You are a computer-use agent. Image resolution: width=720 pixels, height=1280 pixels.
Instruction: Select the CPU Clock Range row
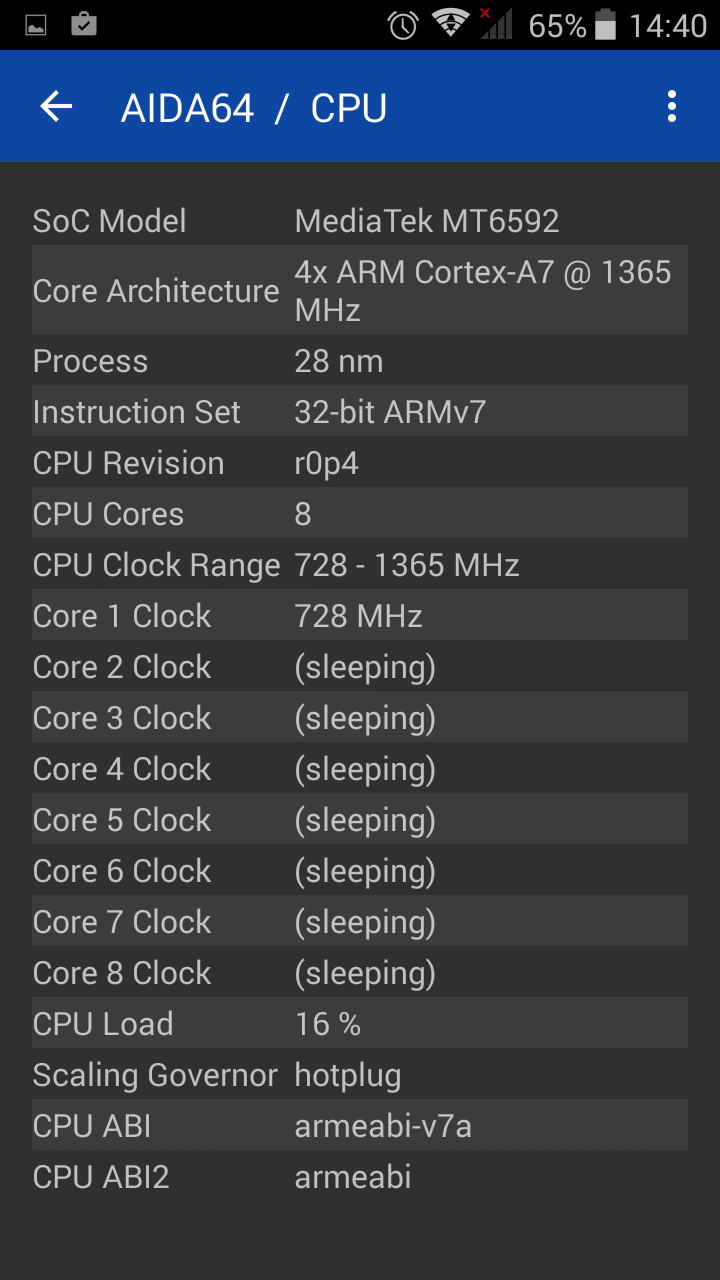click(x=359, y=565)
